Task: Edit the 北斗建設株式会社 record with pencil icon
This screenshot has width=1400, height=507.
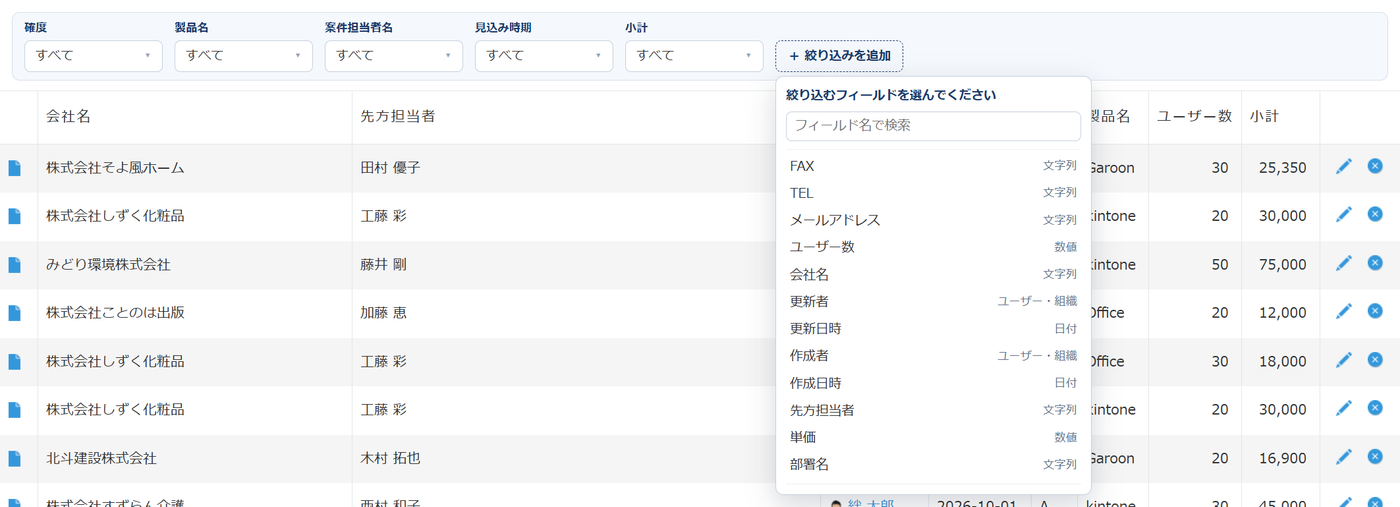Action: [1344, 456]
